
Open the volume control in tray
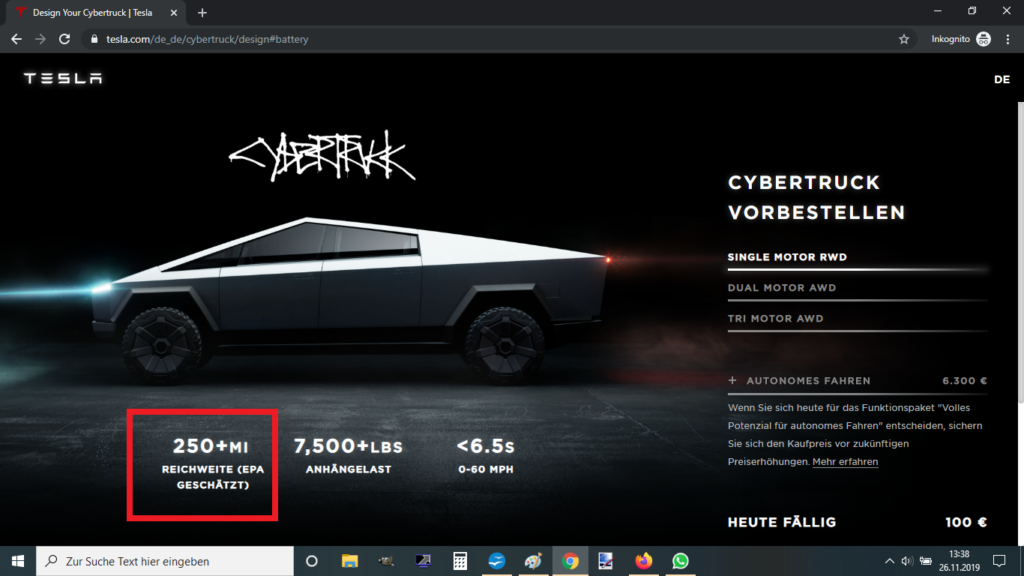(x=907, y=561)
